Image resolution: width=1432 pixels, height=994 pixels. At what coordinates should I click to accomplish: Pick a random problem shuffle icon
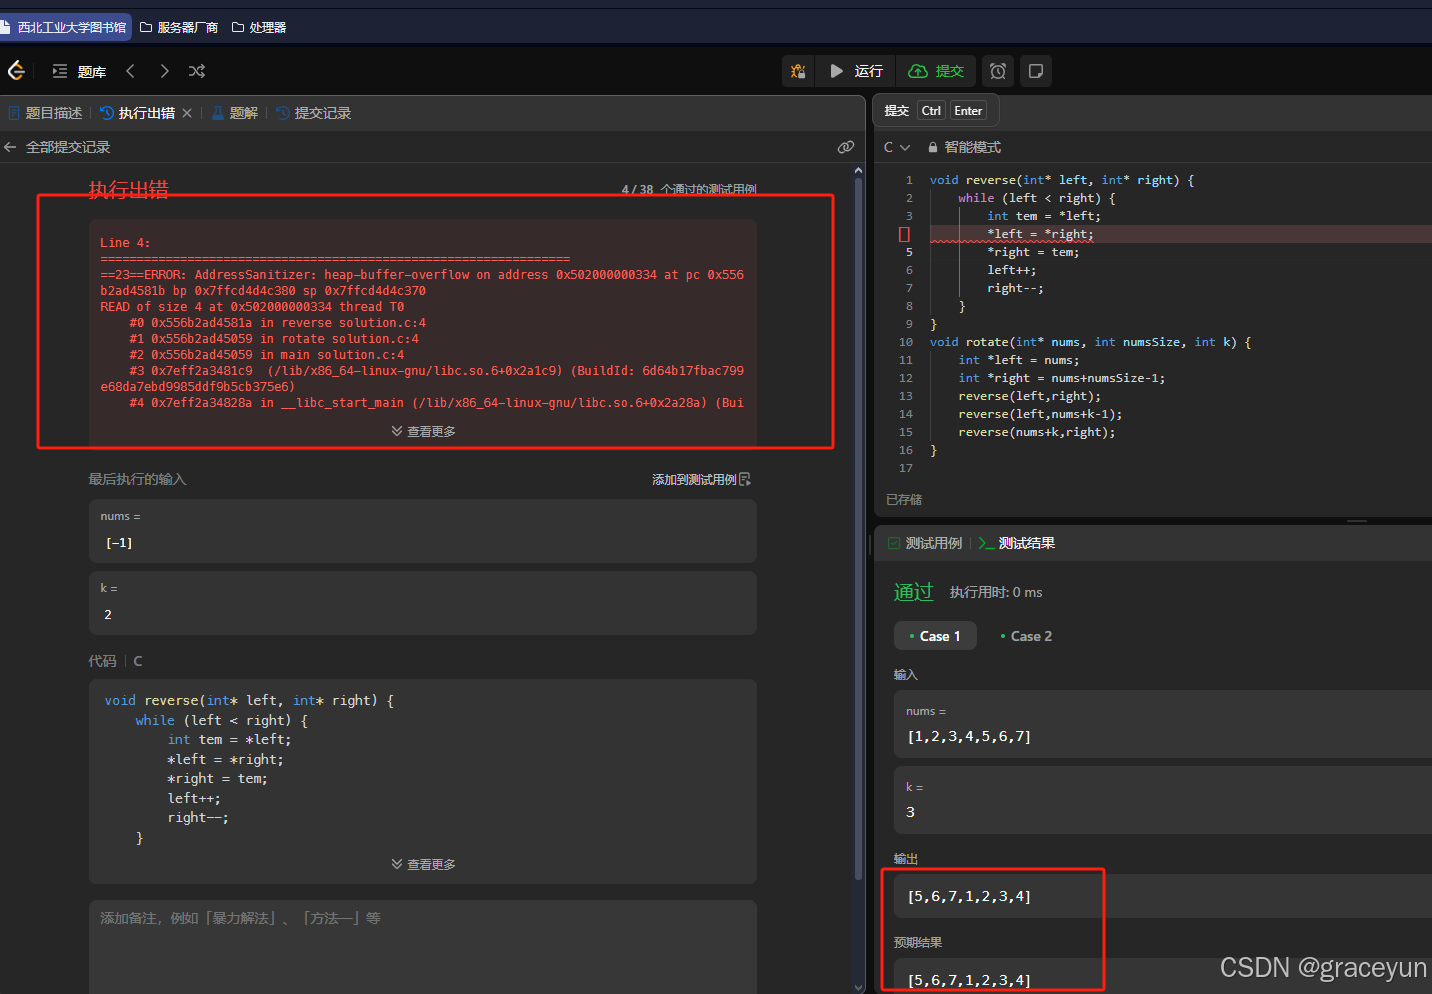tap(197, 71)
